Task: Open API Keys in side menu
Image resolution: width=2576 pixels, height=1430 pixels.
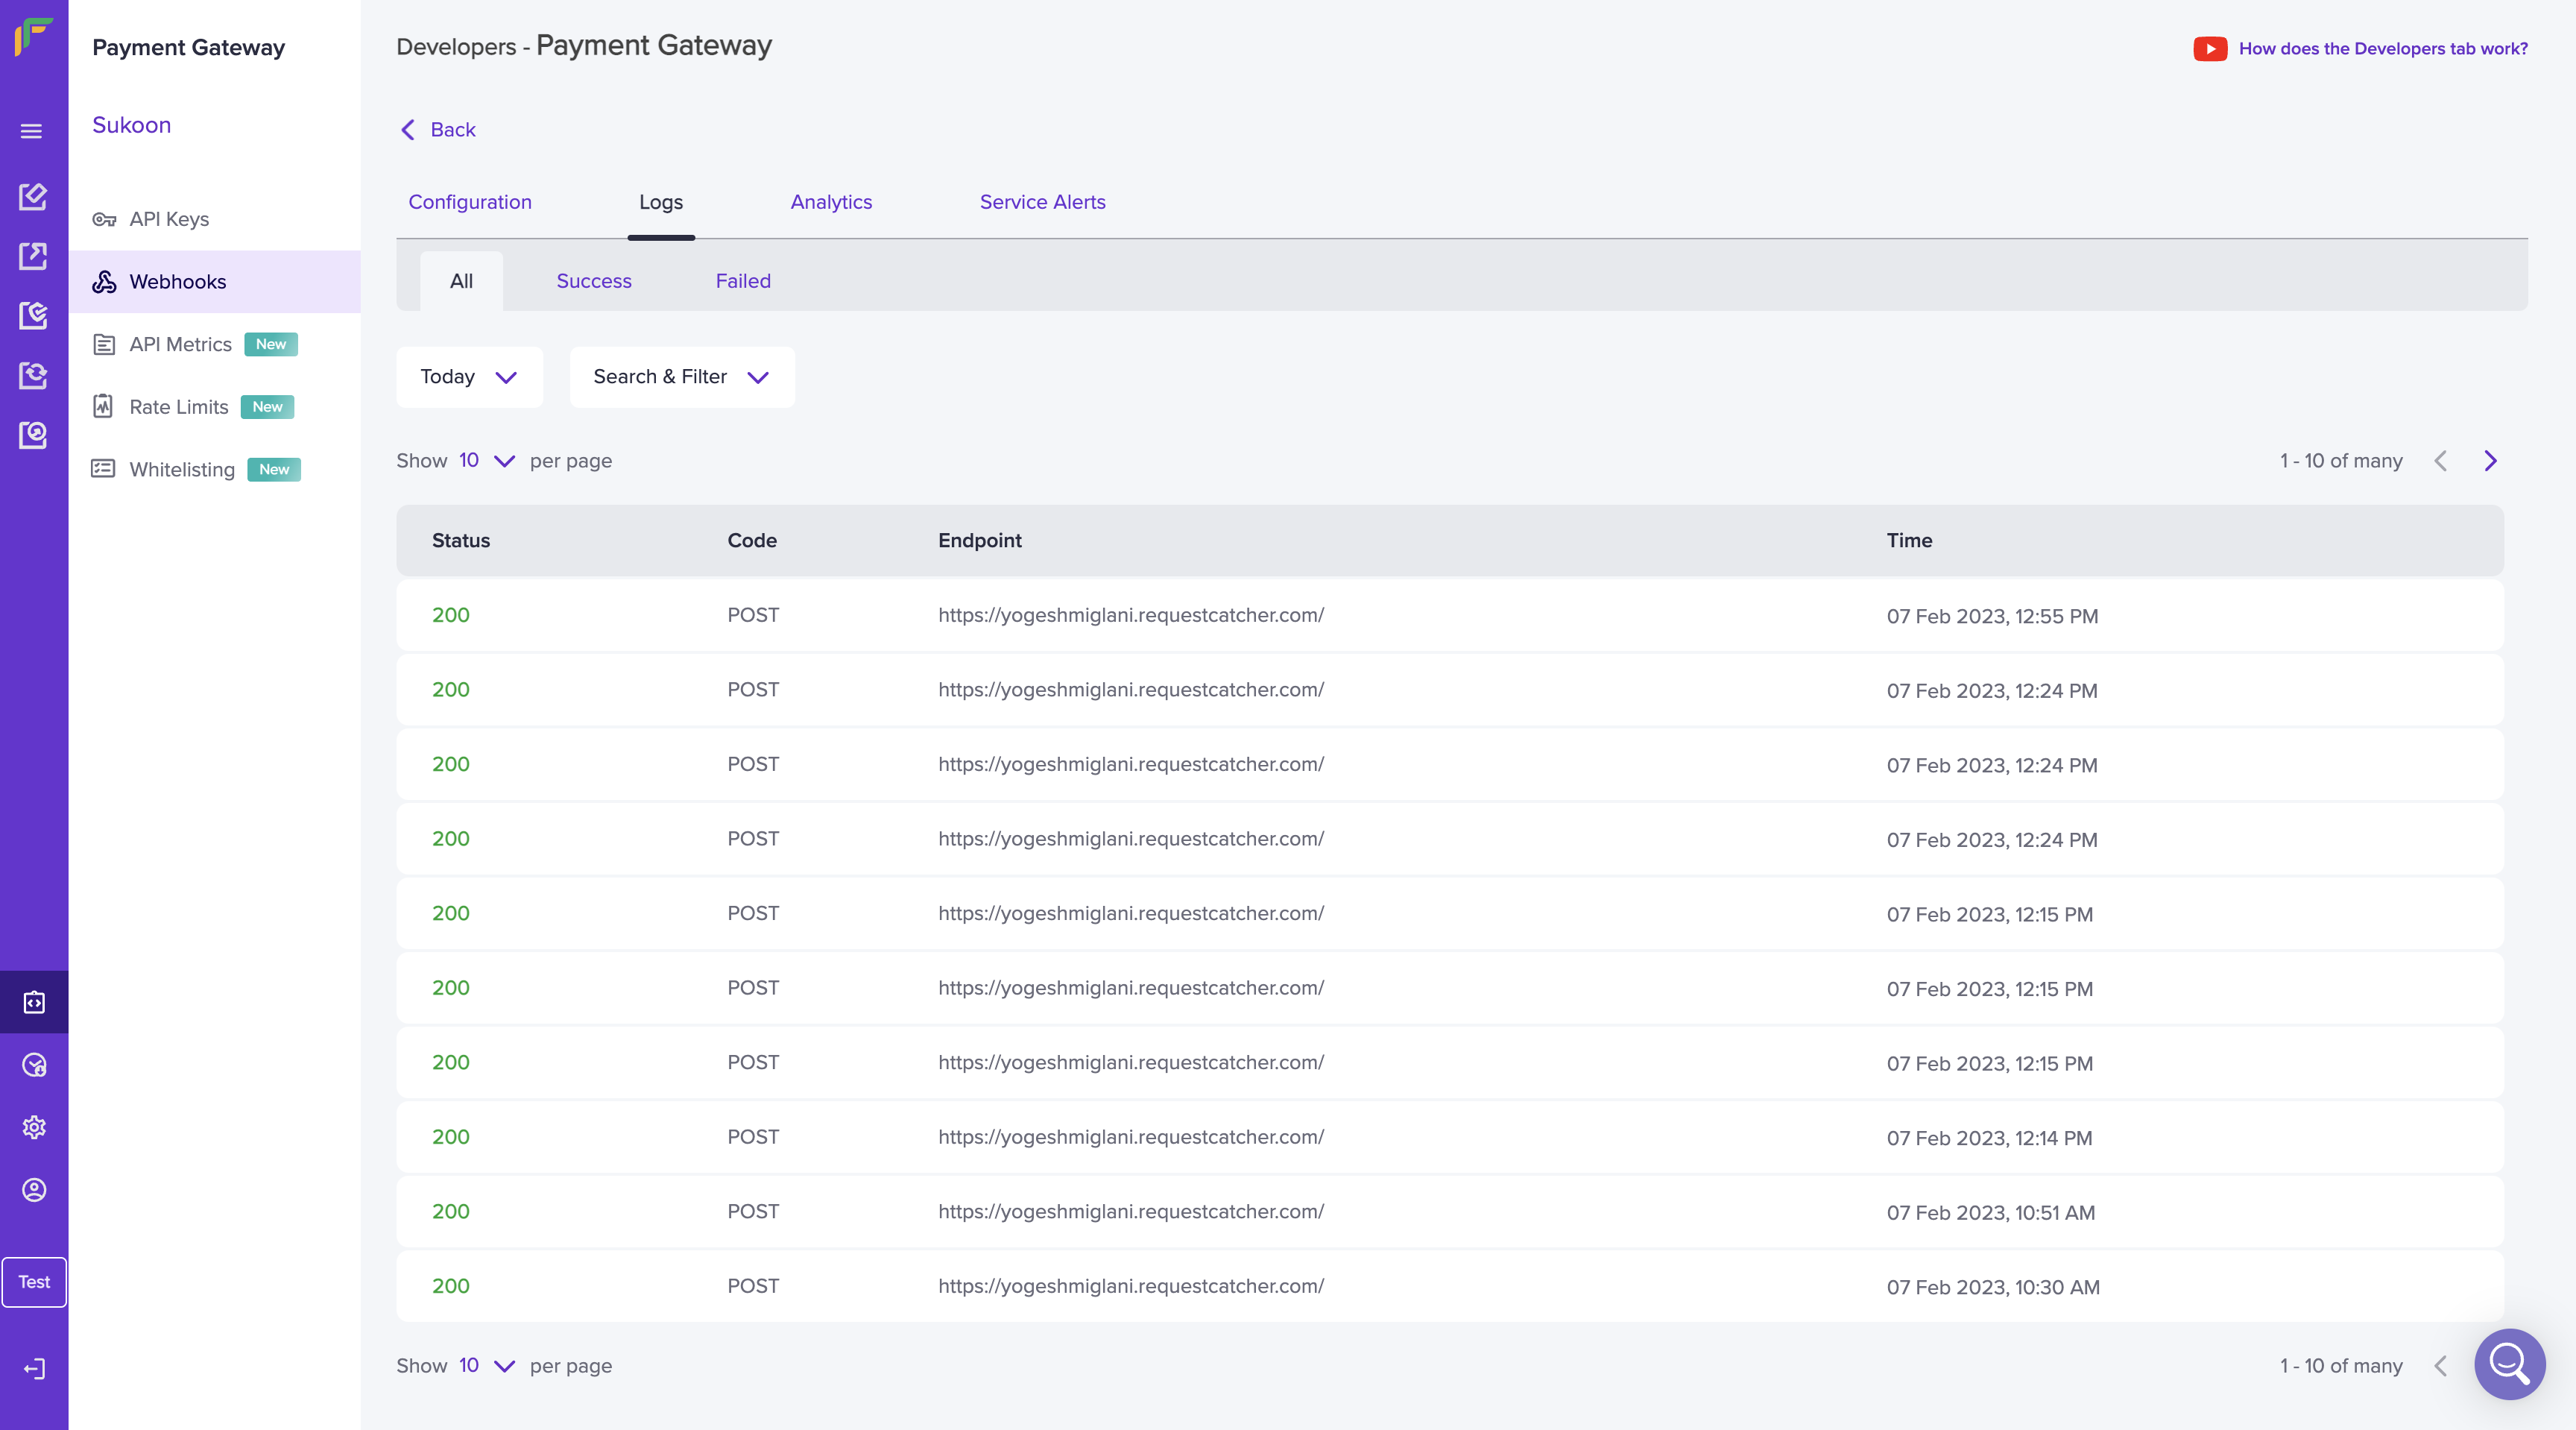Action: (x=168, y=219)
